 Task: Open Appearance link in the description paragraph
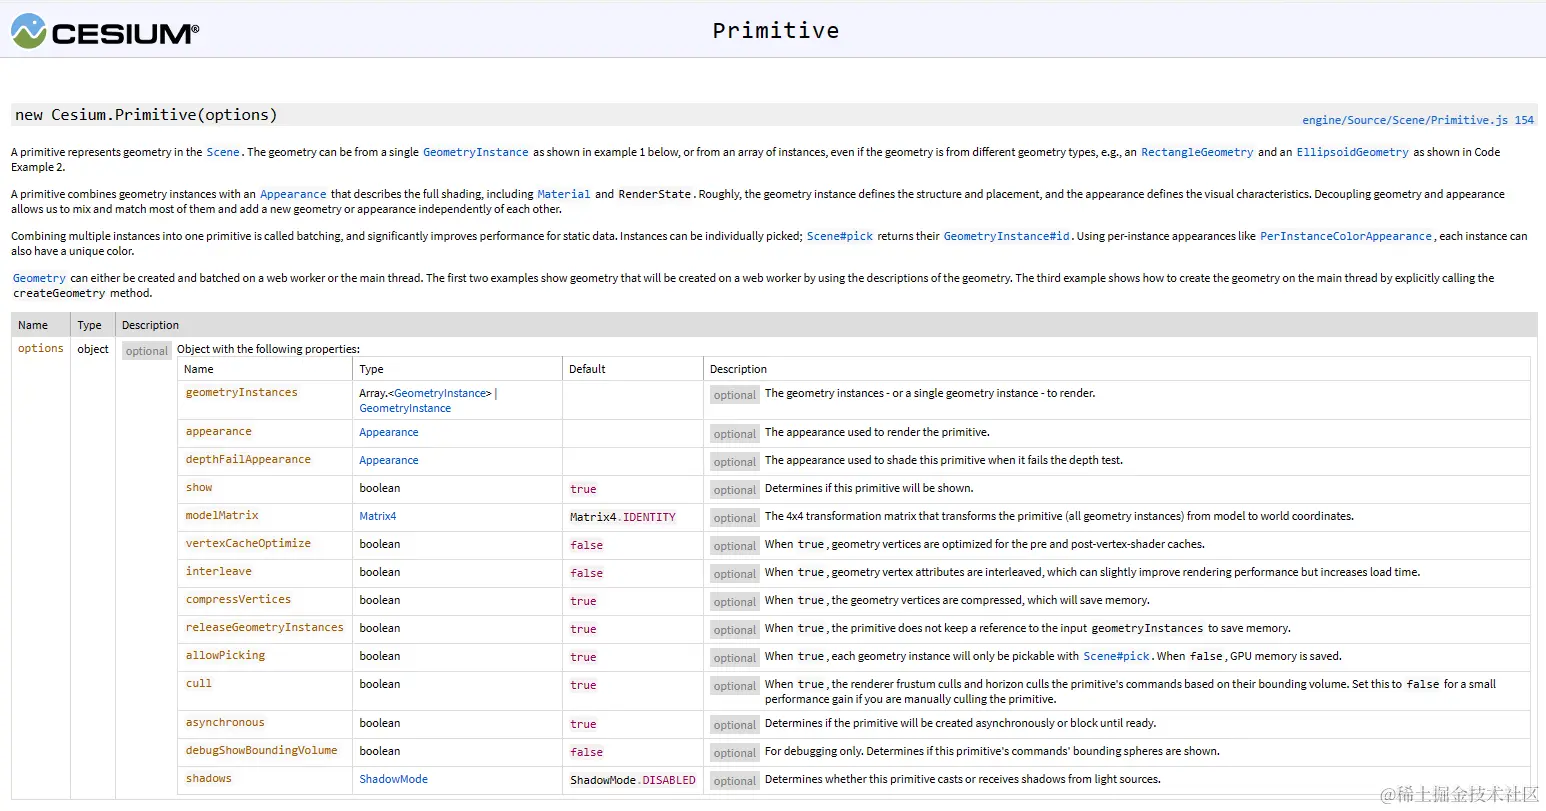[293, 194]
